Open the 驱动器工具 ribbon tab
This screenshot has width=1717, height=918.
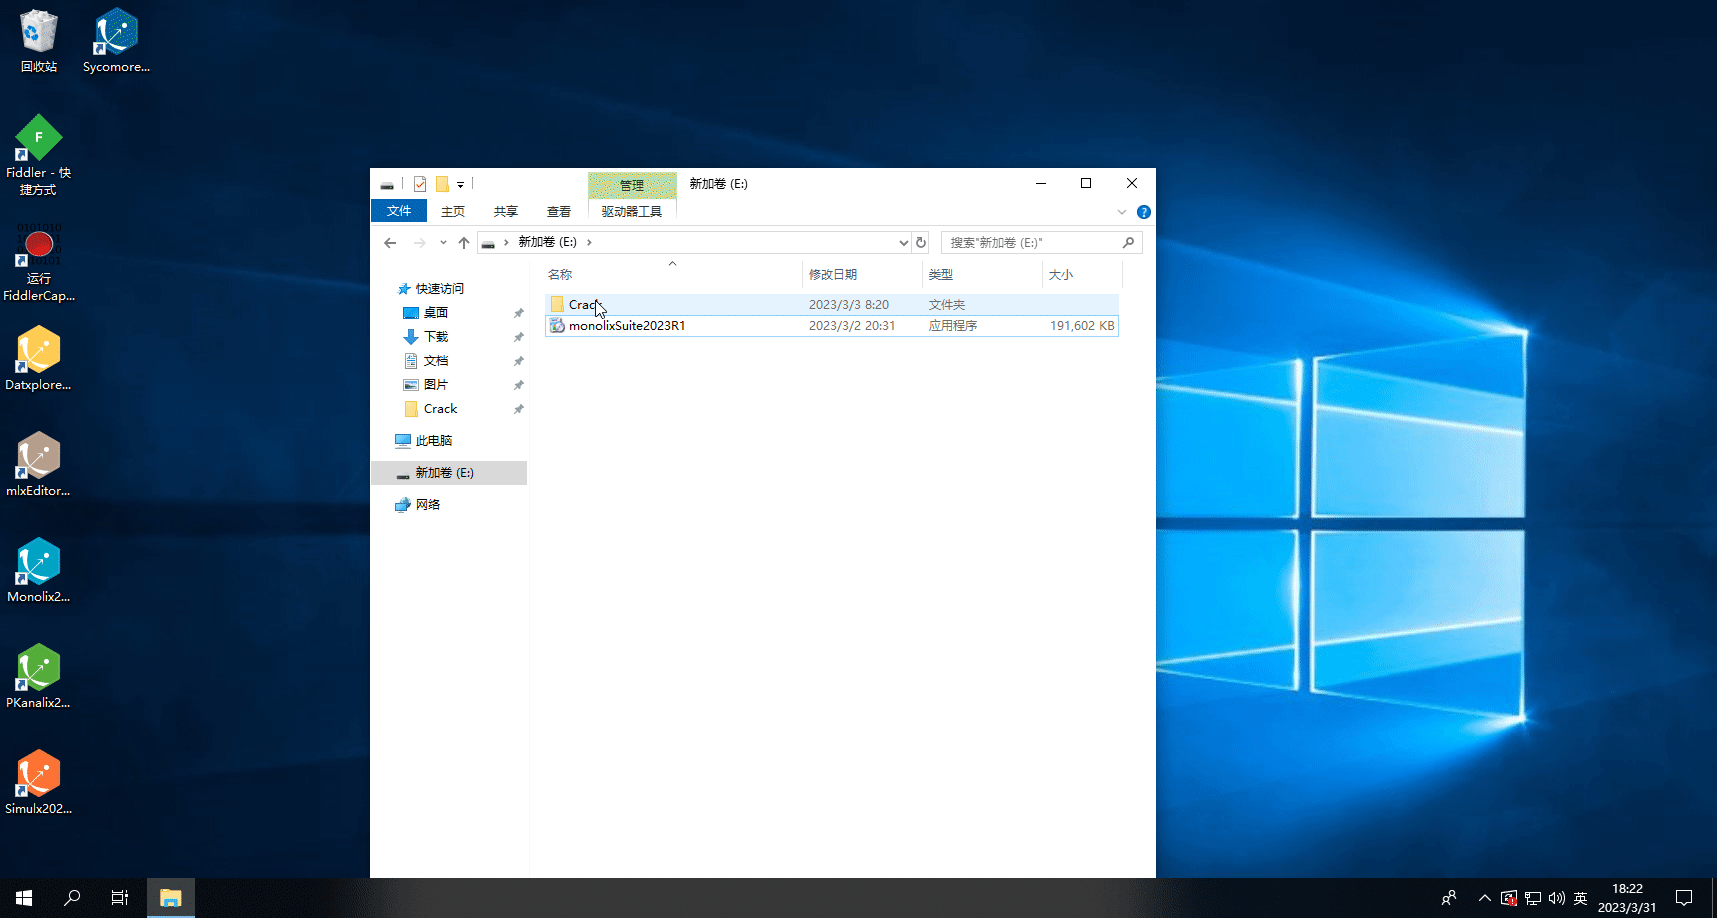click(632, 211)
